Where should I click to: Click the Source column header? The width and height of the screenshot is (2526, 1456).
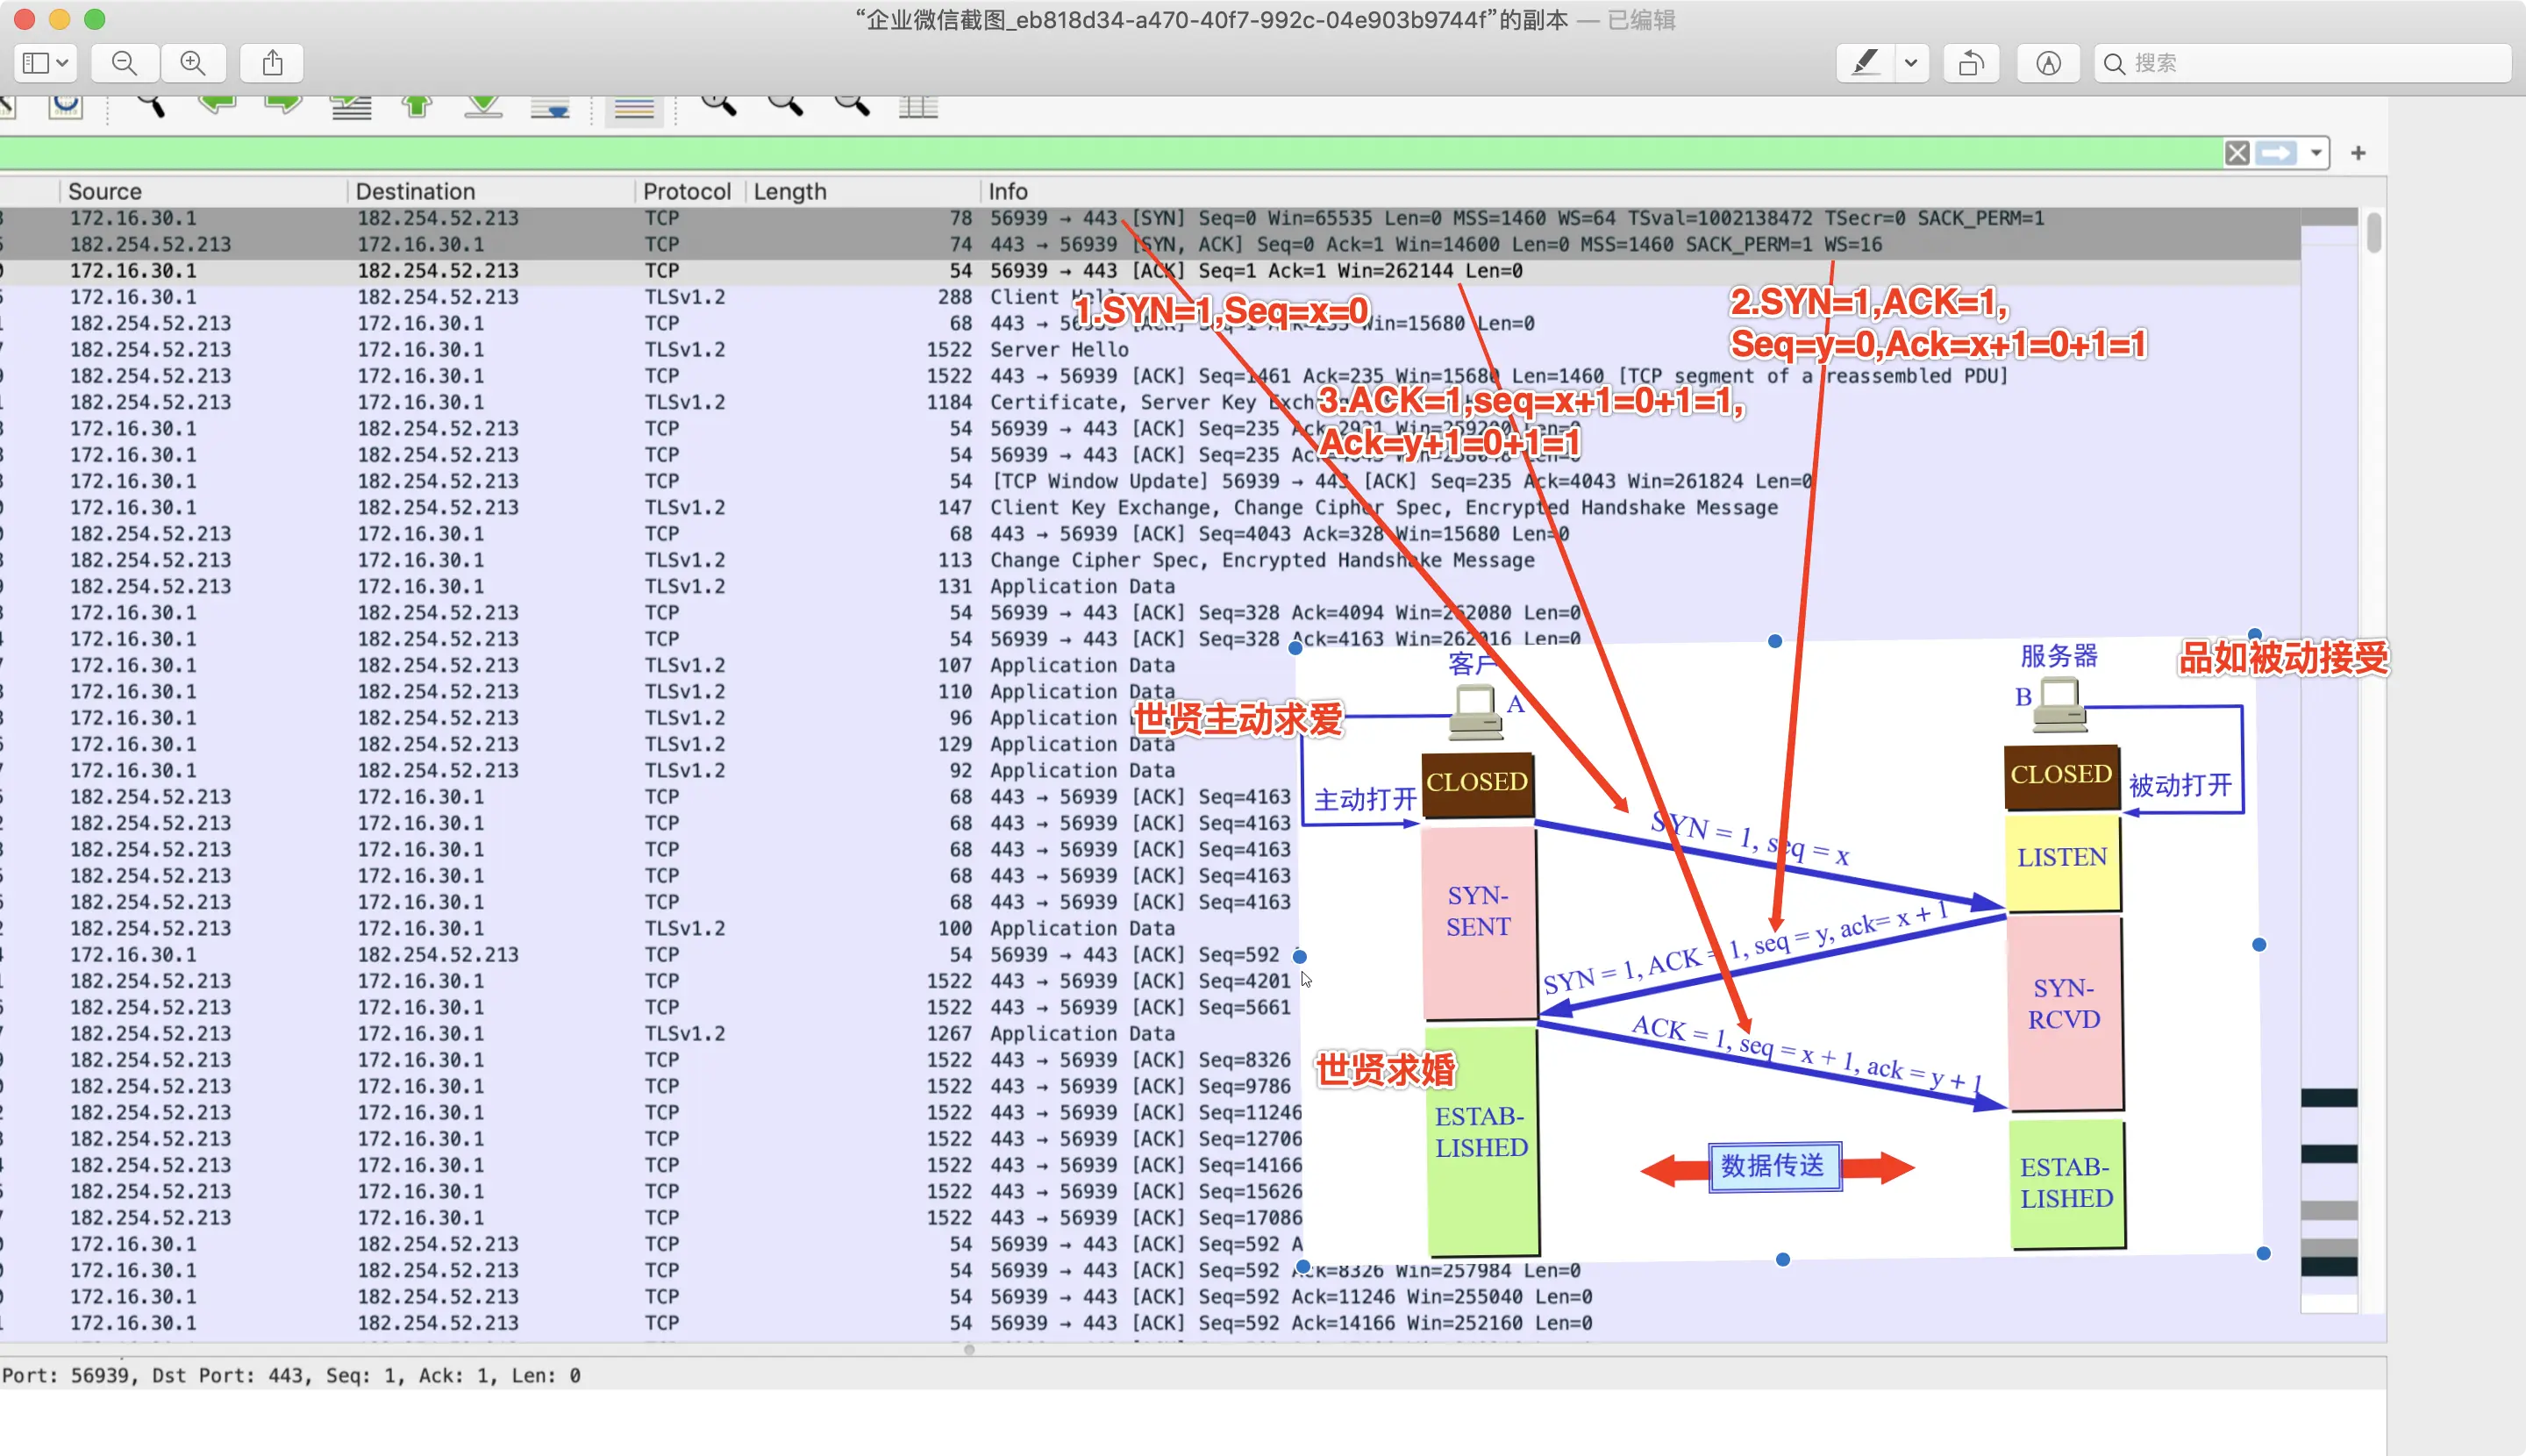pyautogui.click(x=105, y=191)
